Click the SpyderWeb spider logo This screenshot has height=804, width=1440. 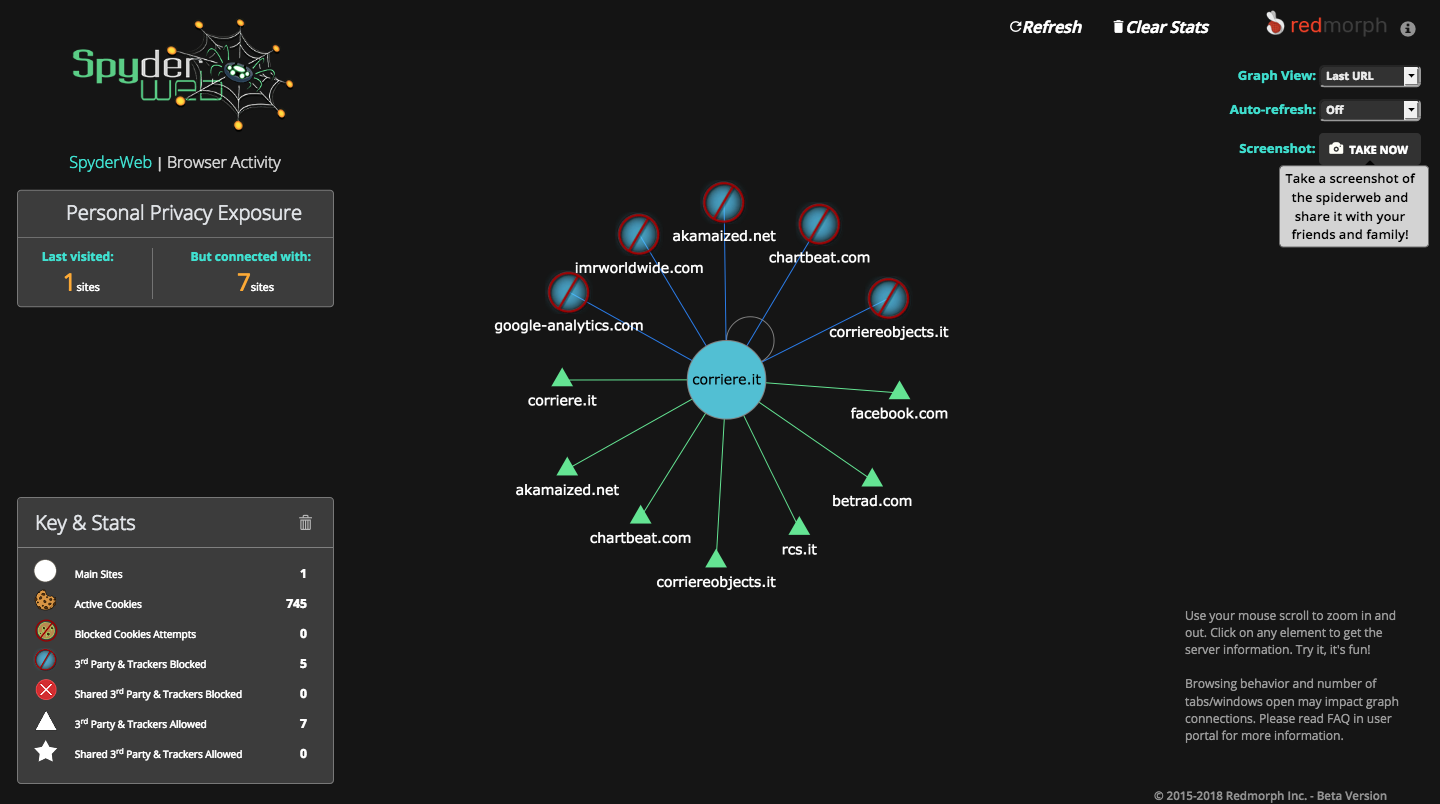181,73
